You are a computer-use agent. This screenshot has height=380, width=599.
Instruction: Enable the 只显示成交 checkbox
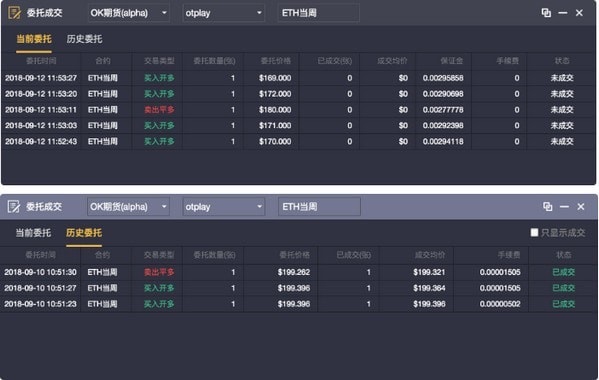pyautogui.click(x=534, y=232)
